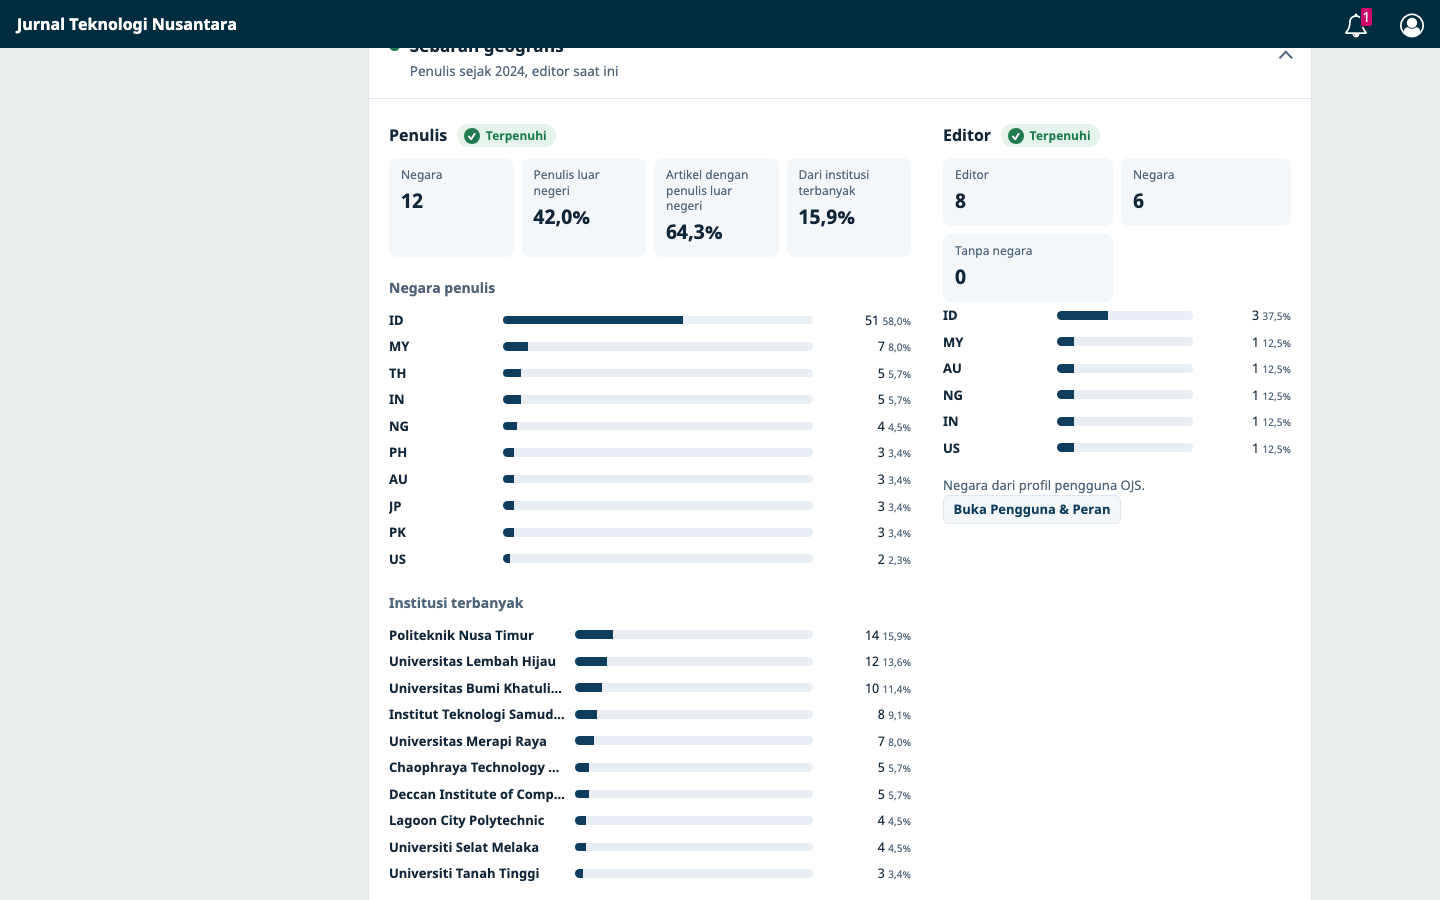Click the Penulis Terpenuhi status badge

coord(506,136)
